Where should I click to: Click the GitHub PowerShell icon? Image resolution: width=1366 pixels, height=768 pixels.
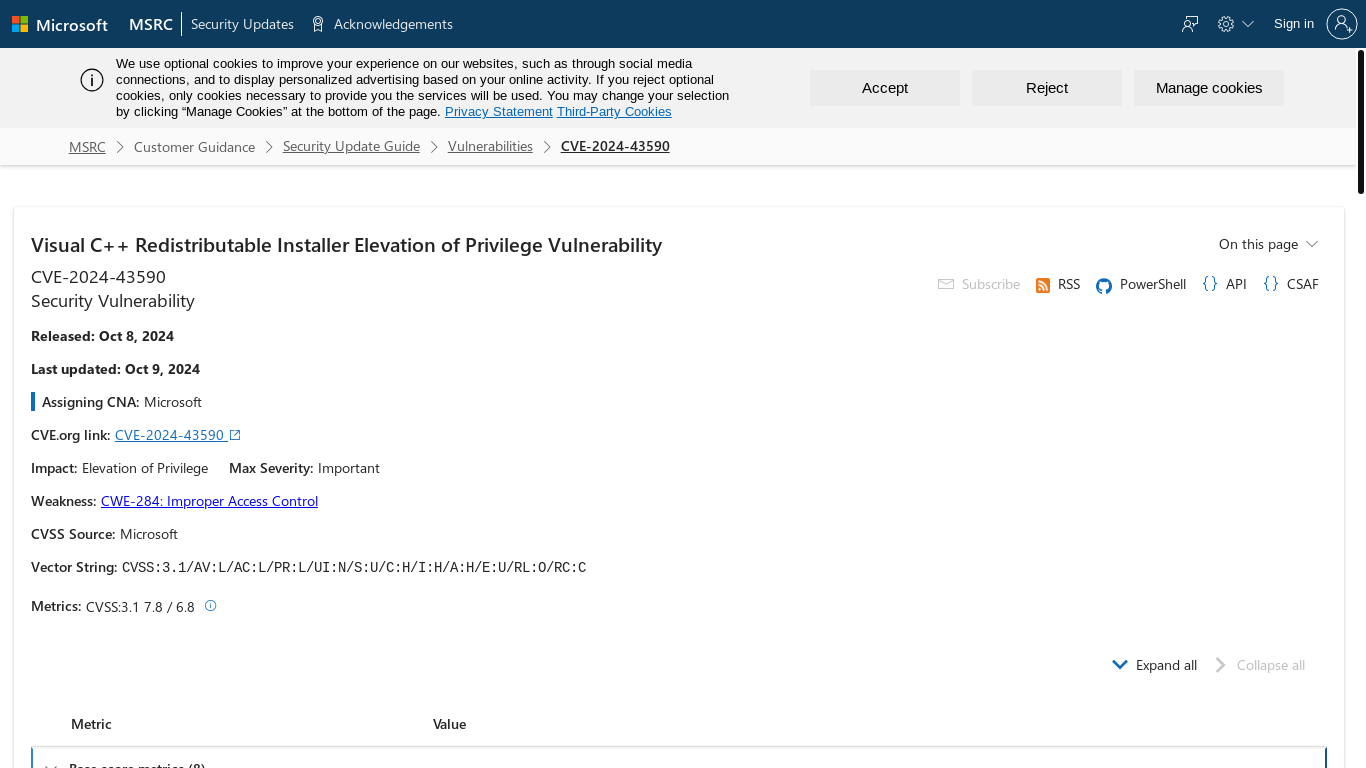[1104, 286]
